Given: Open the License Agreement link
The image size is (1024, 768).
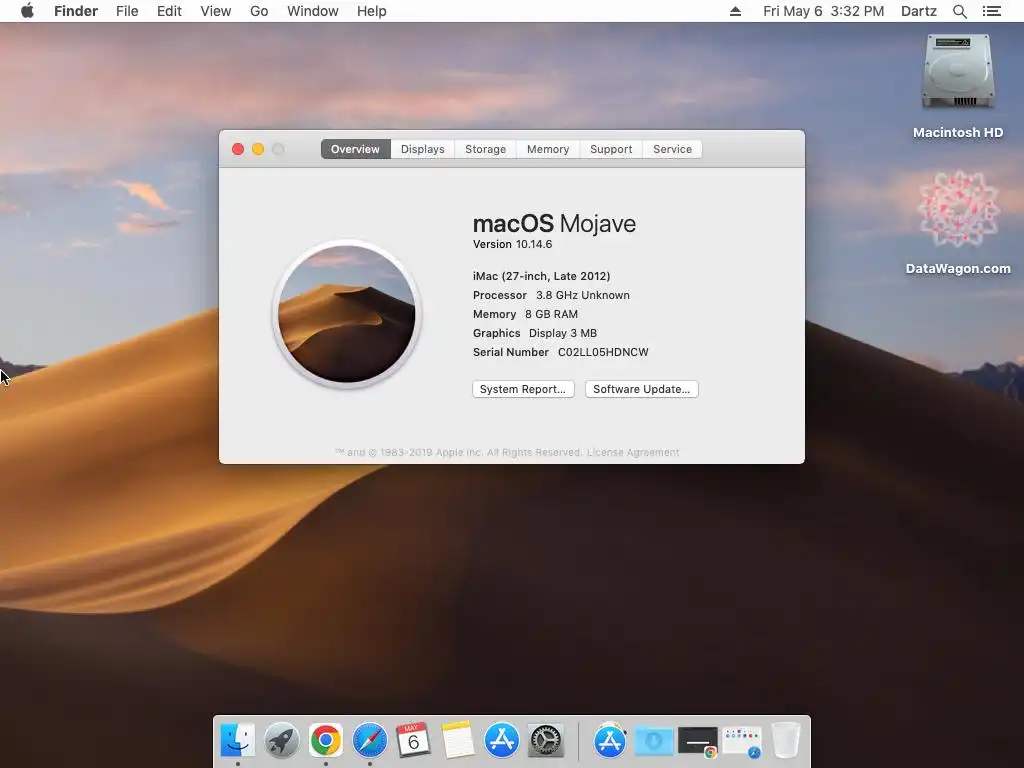Looking at the screenshot, I should click(633, 452).
